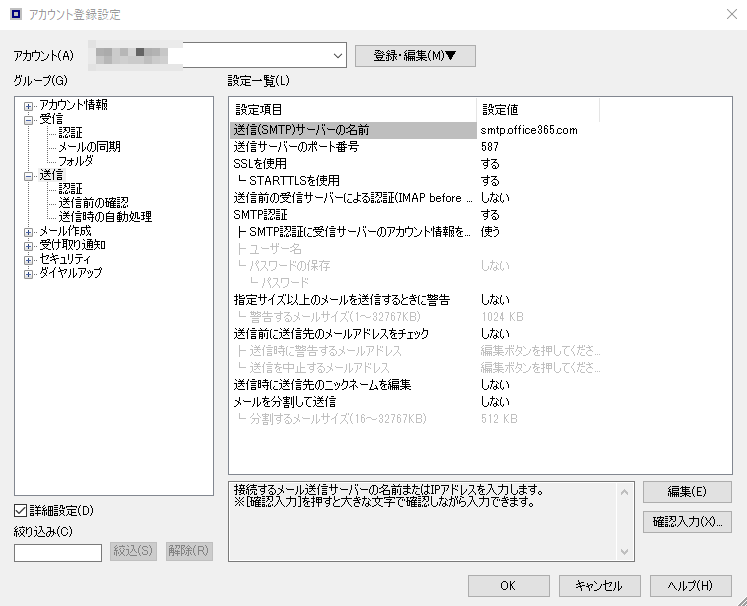Expand the セキュリティ tree node
747x606 pixels.
pos(29,260)
